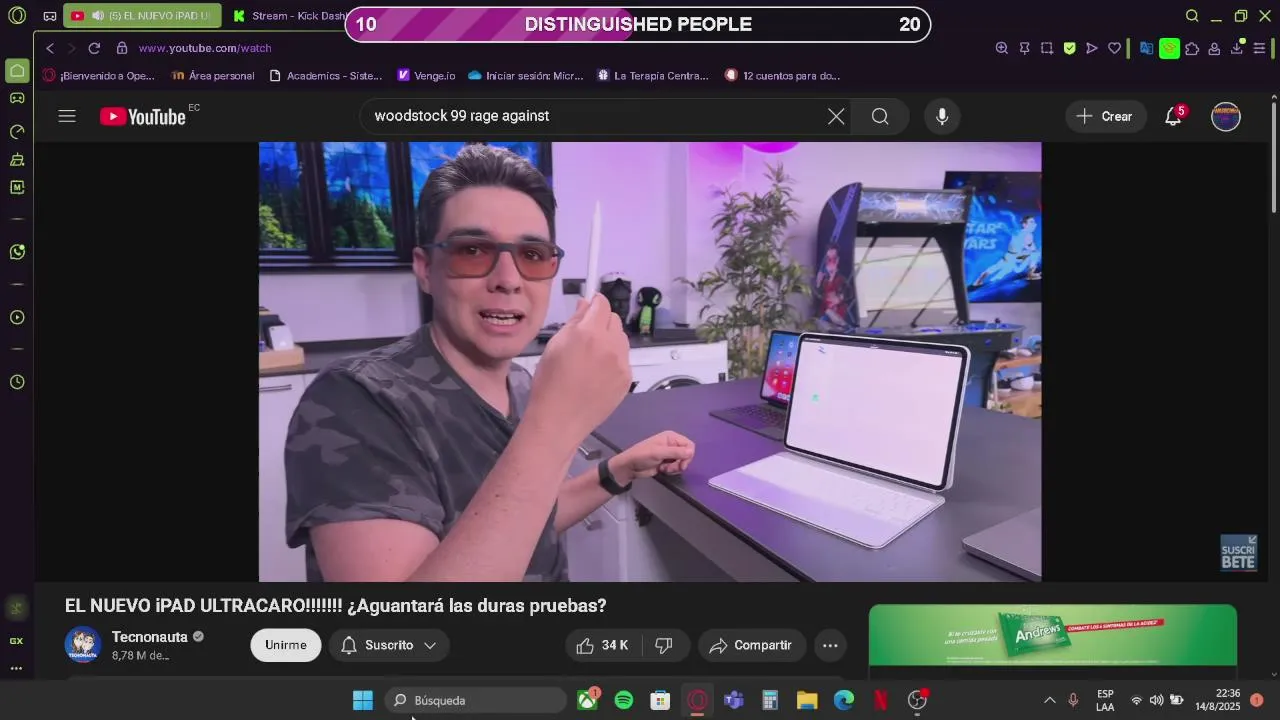Open the Tecnonauta channel avatar
This screenshot has height=720, width=1280.
(x=83, y=645)
